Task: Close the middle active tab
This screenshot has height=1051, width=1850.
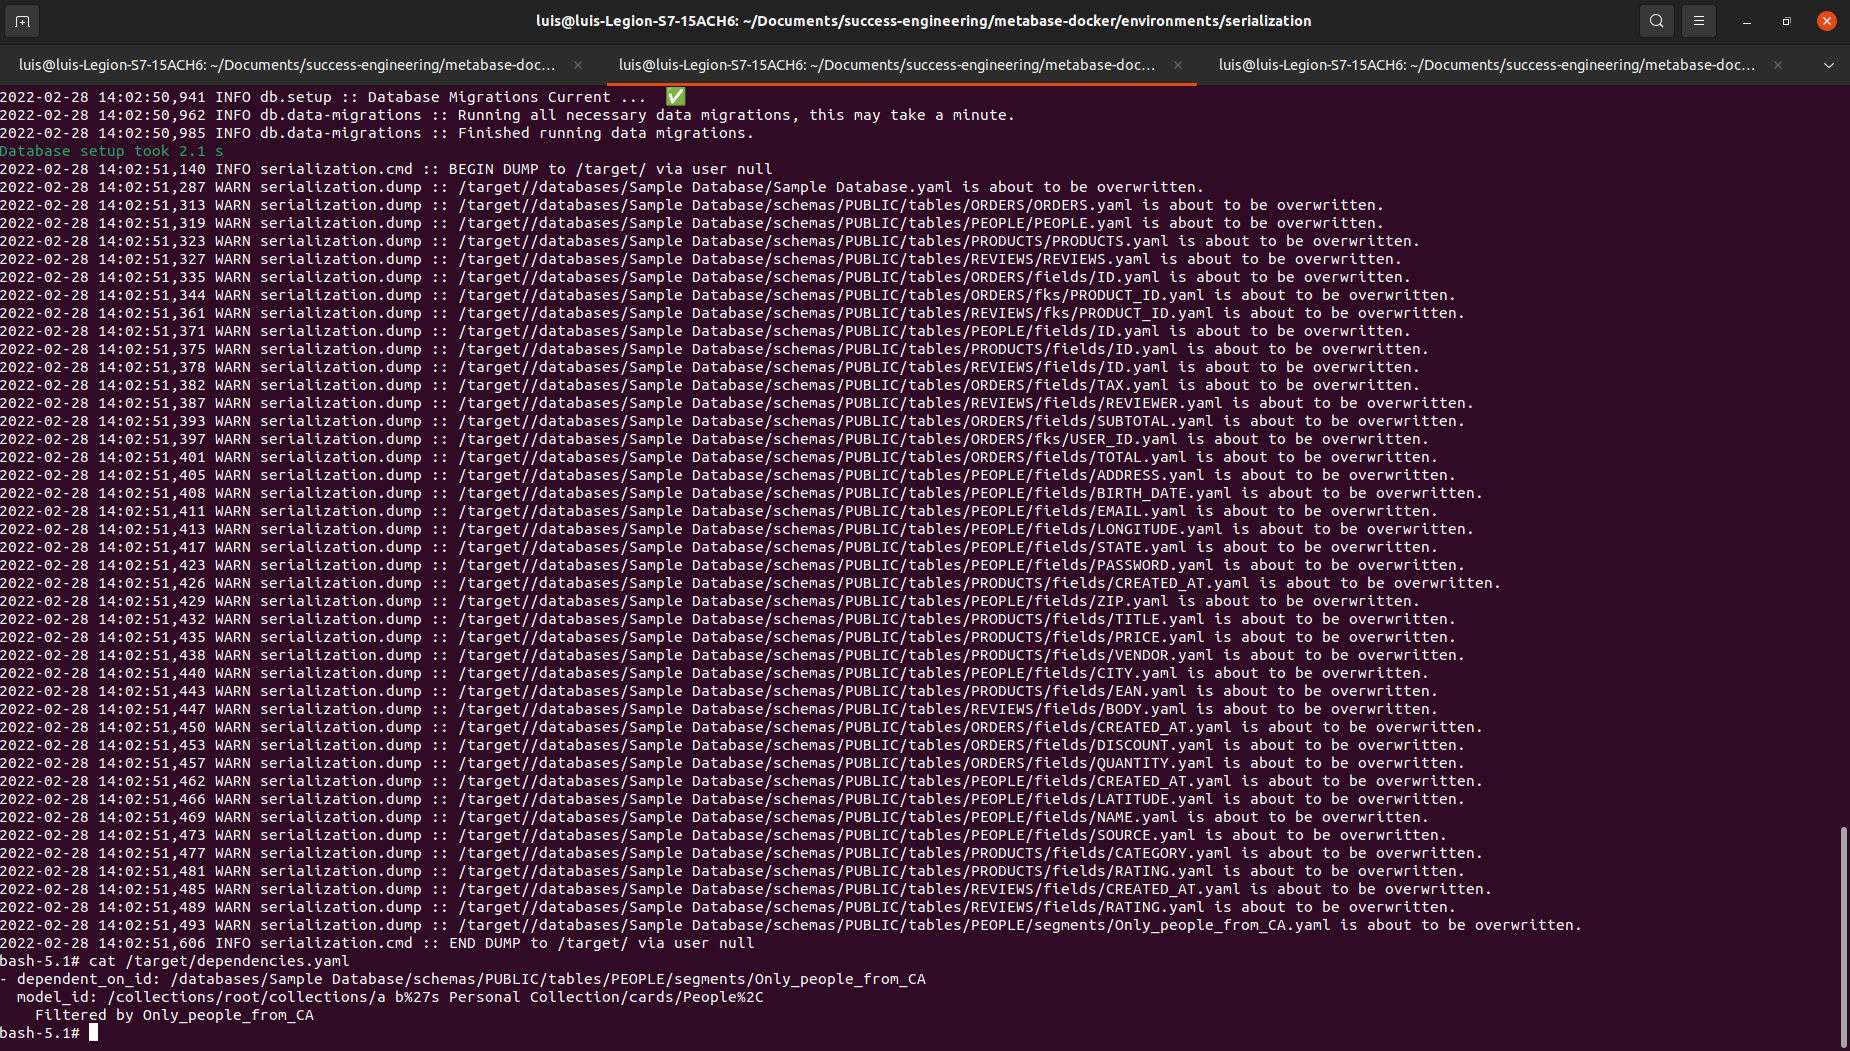Action: coord(1179,64)
